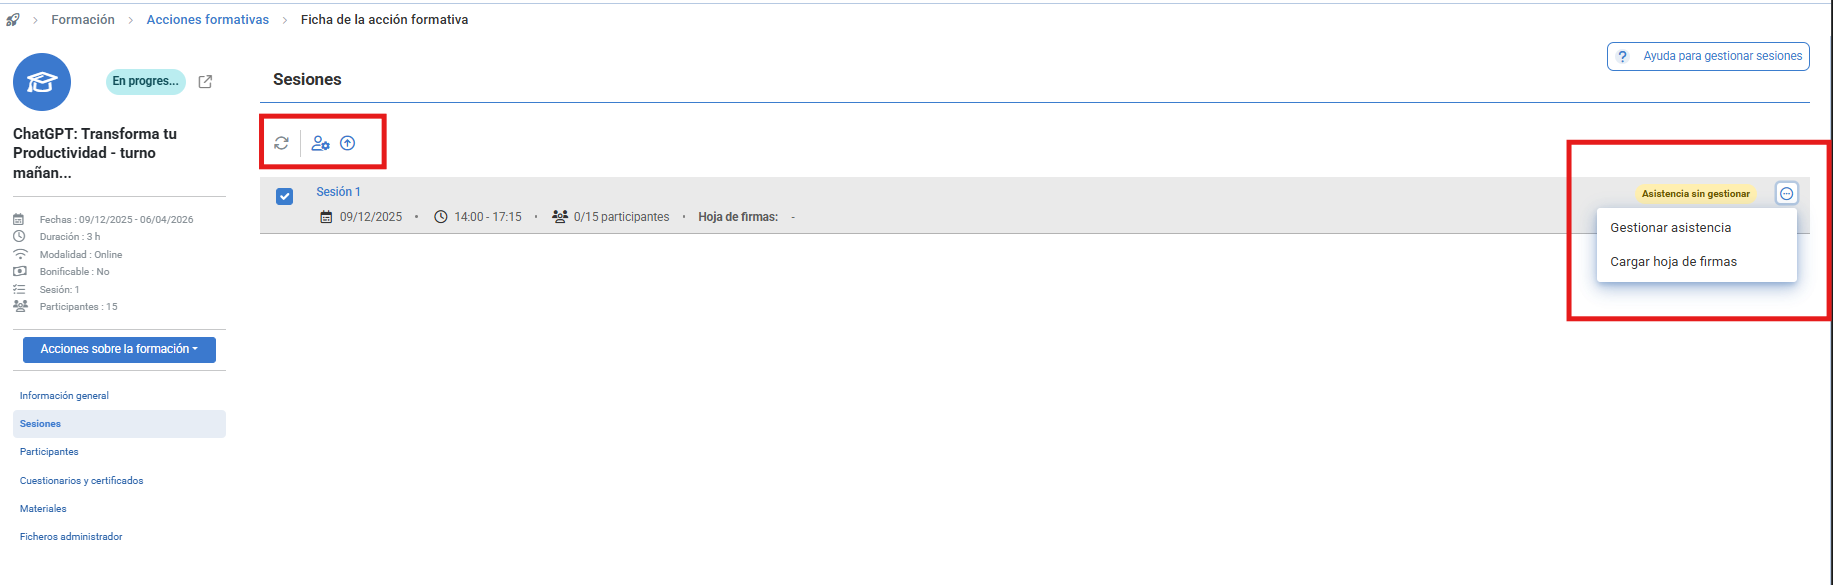Go to Acciones formativas breadcrumb
This screenshot has width=1833, height=585.
click(208, 19)
